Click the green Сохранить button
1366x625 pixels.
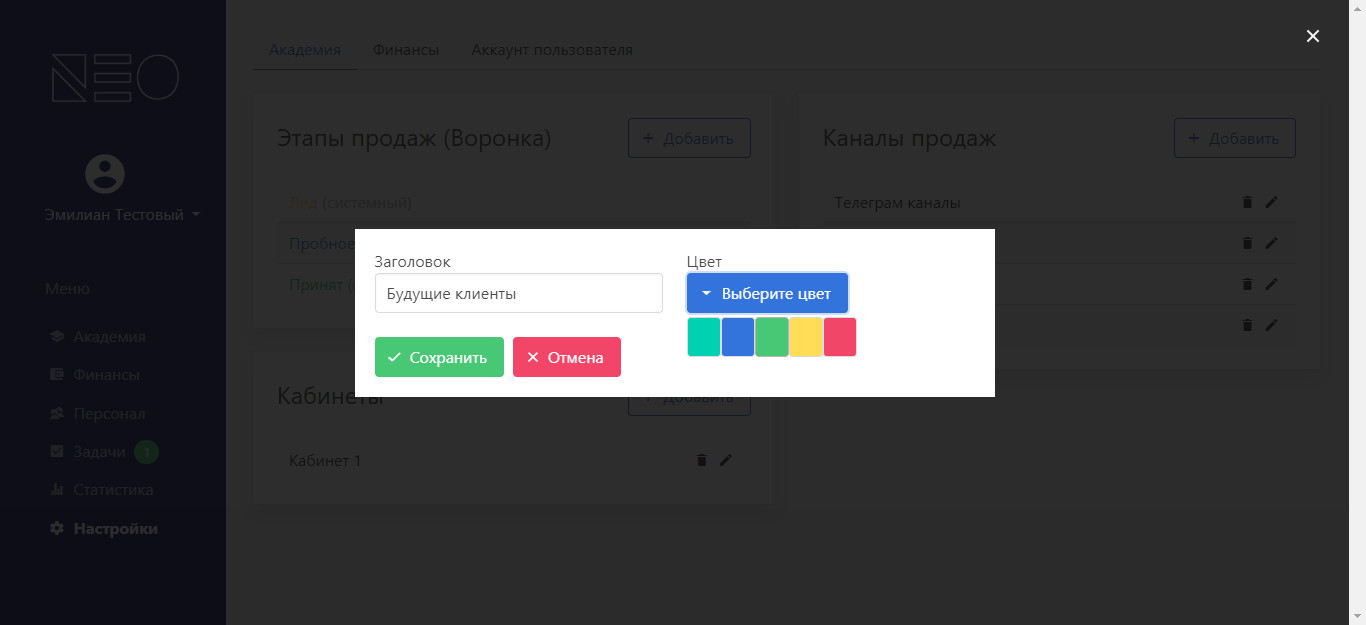click(439, 357)
